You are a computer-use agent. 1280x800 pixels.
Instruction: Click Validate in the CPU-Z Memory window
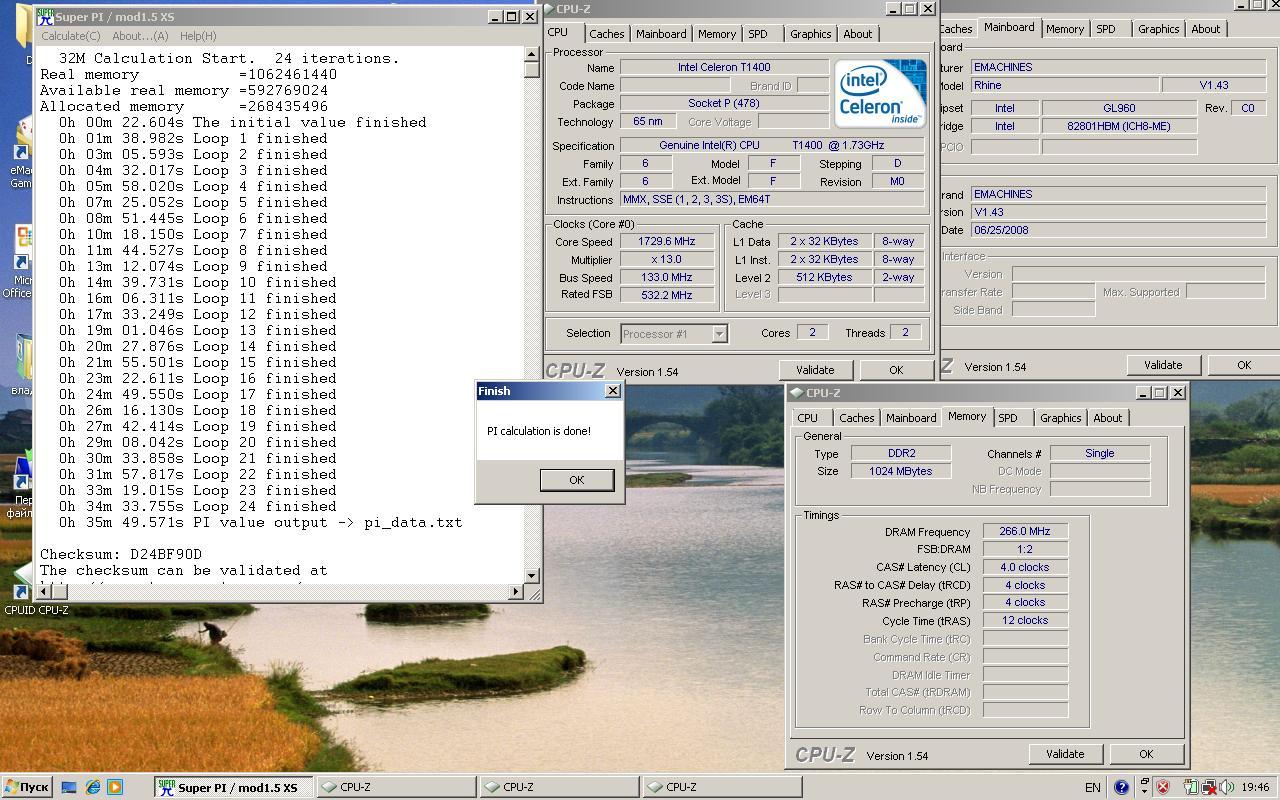pyautogui.click(x=1064, y=754)
